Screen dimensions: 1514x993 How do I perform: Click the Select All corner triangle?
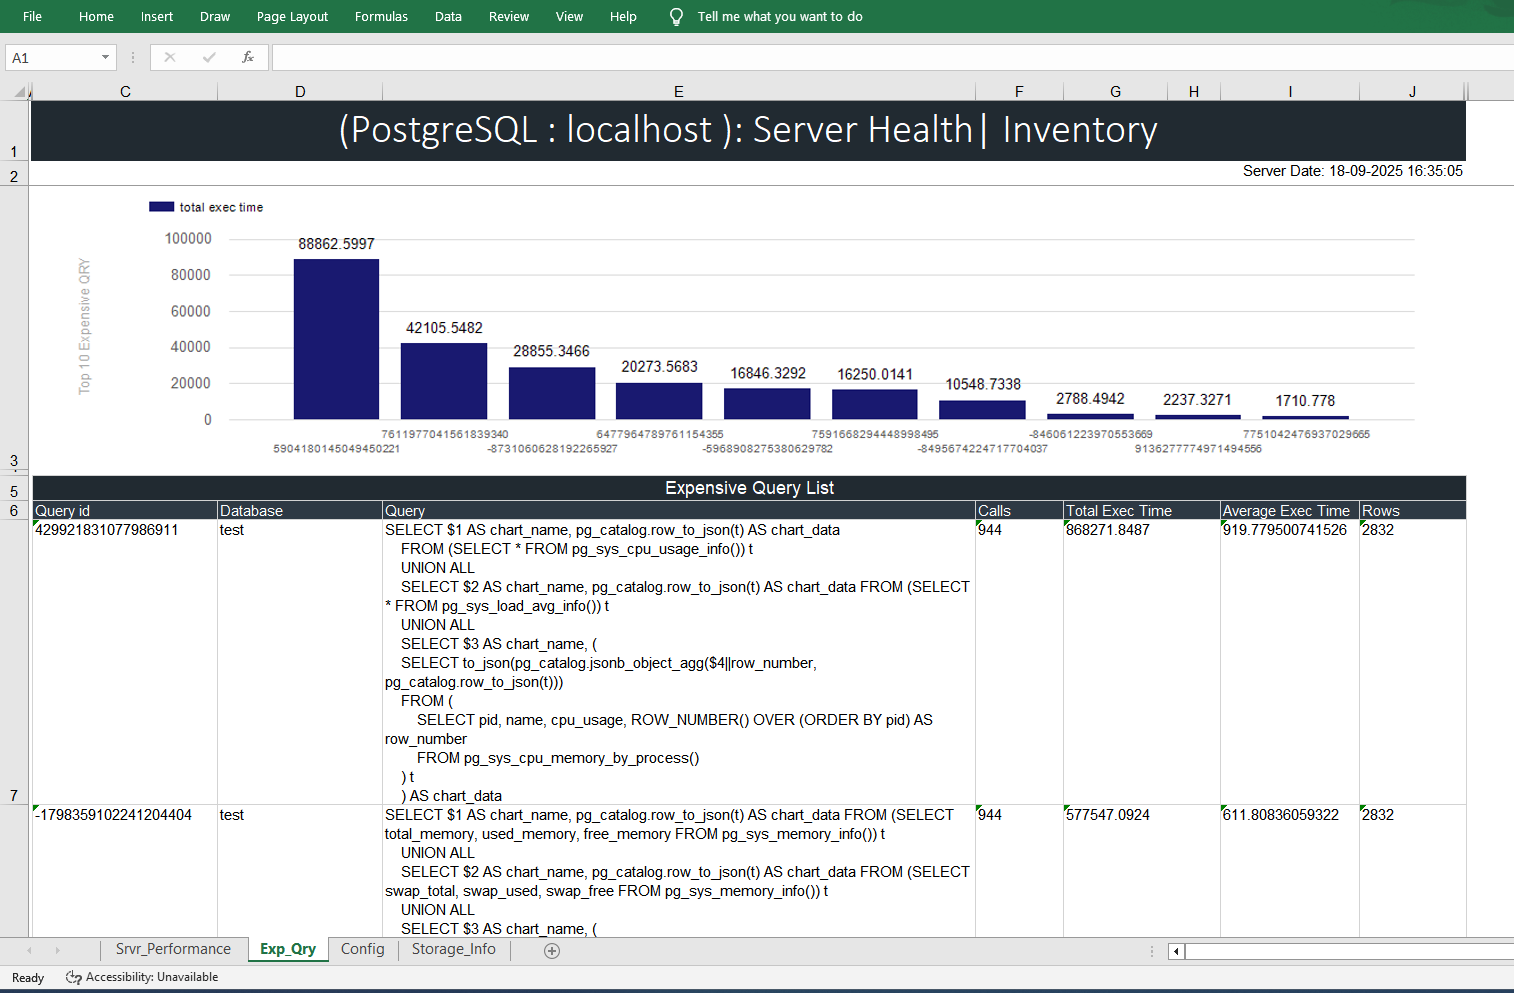coord(20,92)
